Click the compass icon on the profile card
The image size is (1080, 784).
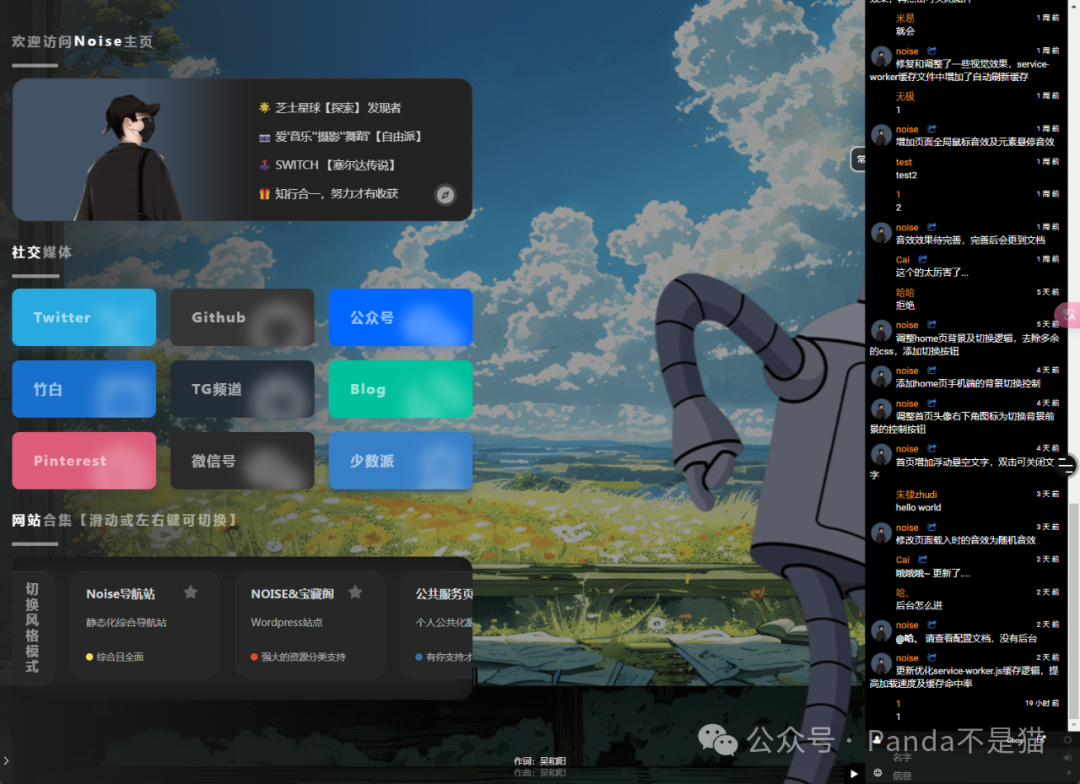click(446, 195)
